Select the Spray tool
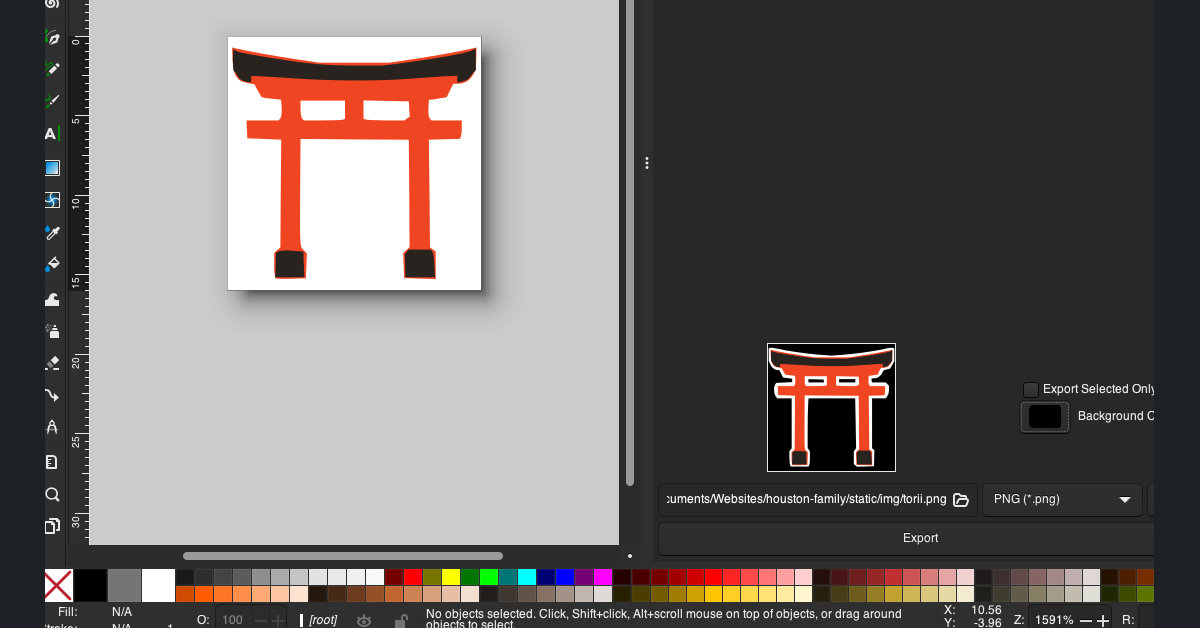 (x=53, y=330)
